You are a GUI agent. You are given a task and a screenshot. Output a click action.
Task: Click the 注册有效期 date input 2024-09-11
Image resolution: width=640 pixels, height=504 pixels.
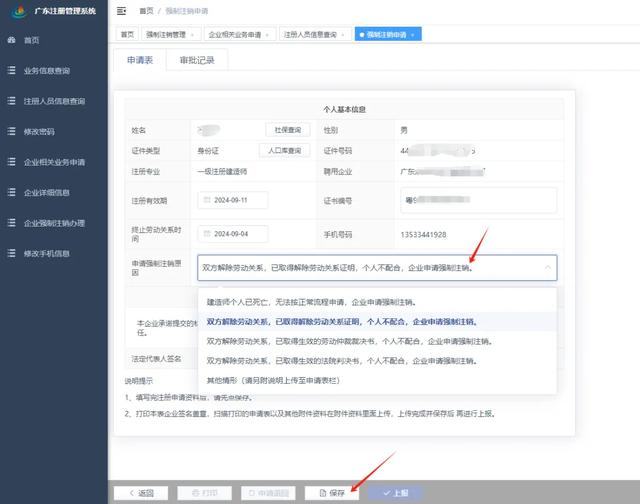[x=233, y=200]
